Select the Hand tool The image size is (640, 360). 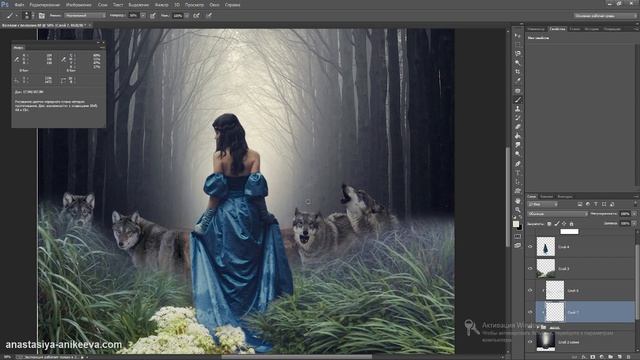(x=518, y=201)
